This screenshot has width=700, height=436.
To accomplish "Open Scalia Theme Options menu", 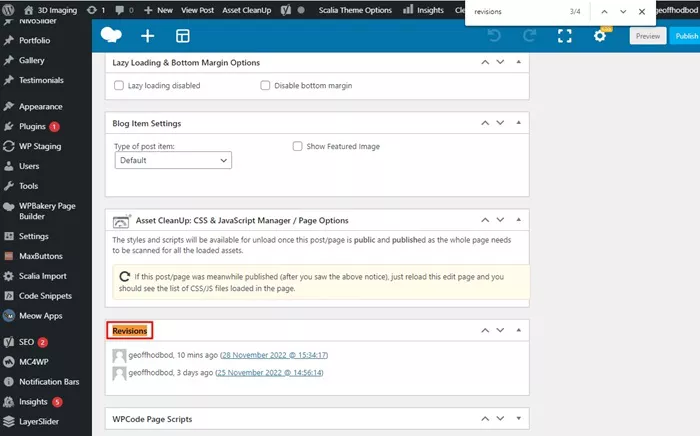I will (355, 10).
